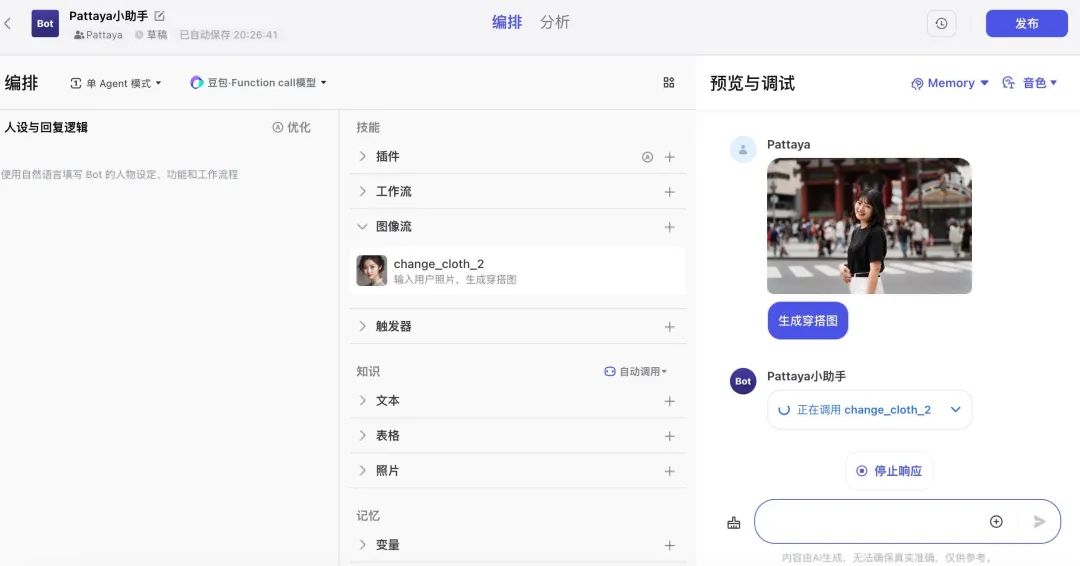Click the Pattaya小助手 Bot avatar in chat
Viewport: 1080px width, 566px height.
[743, 381]
